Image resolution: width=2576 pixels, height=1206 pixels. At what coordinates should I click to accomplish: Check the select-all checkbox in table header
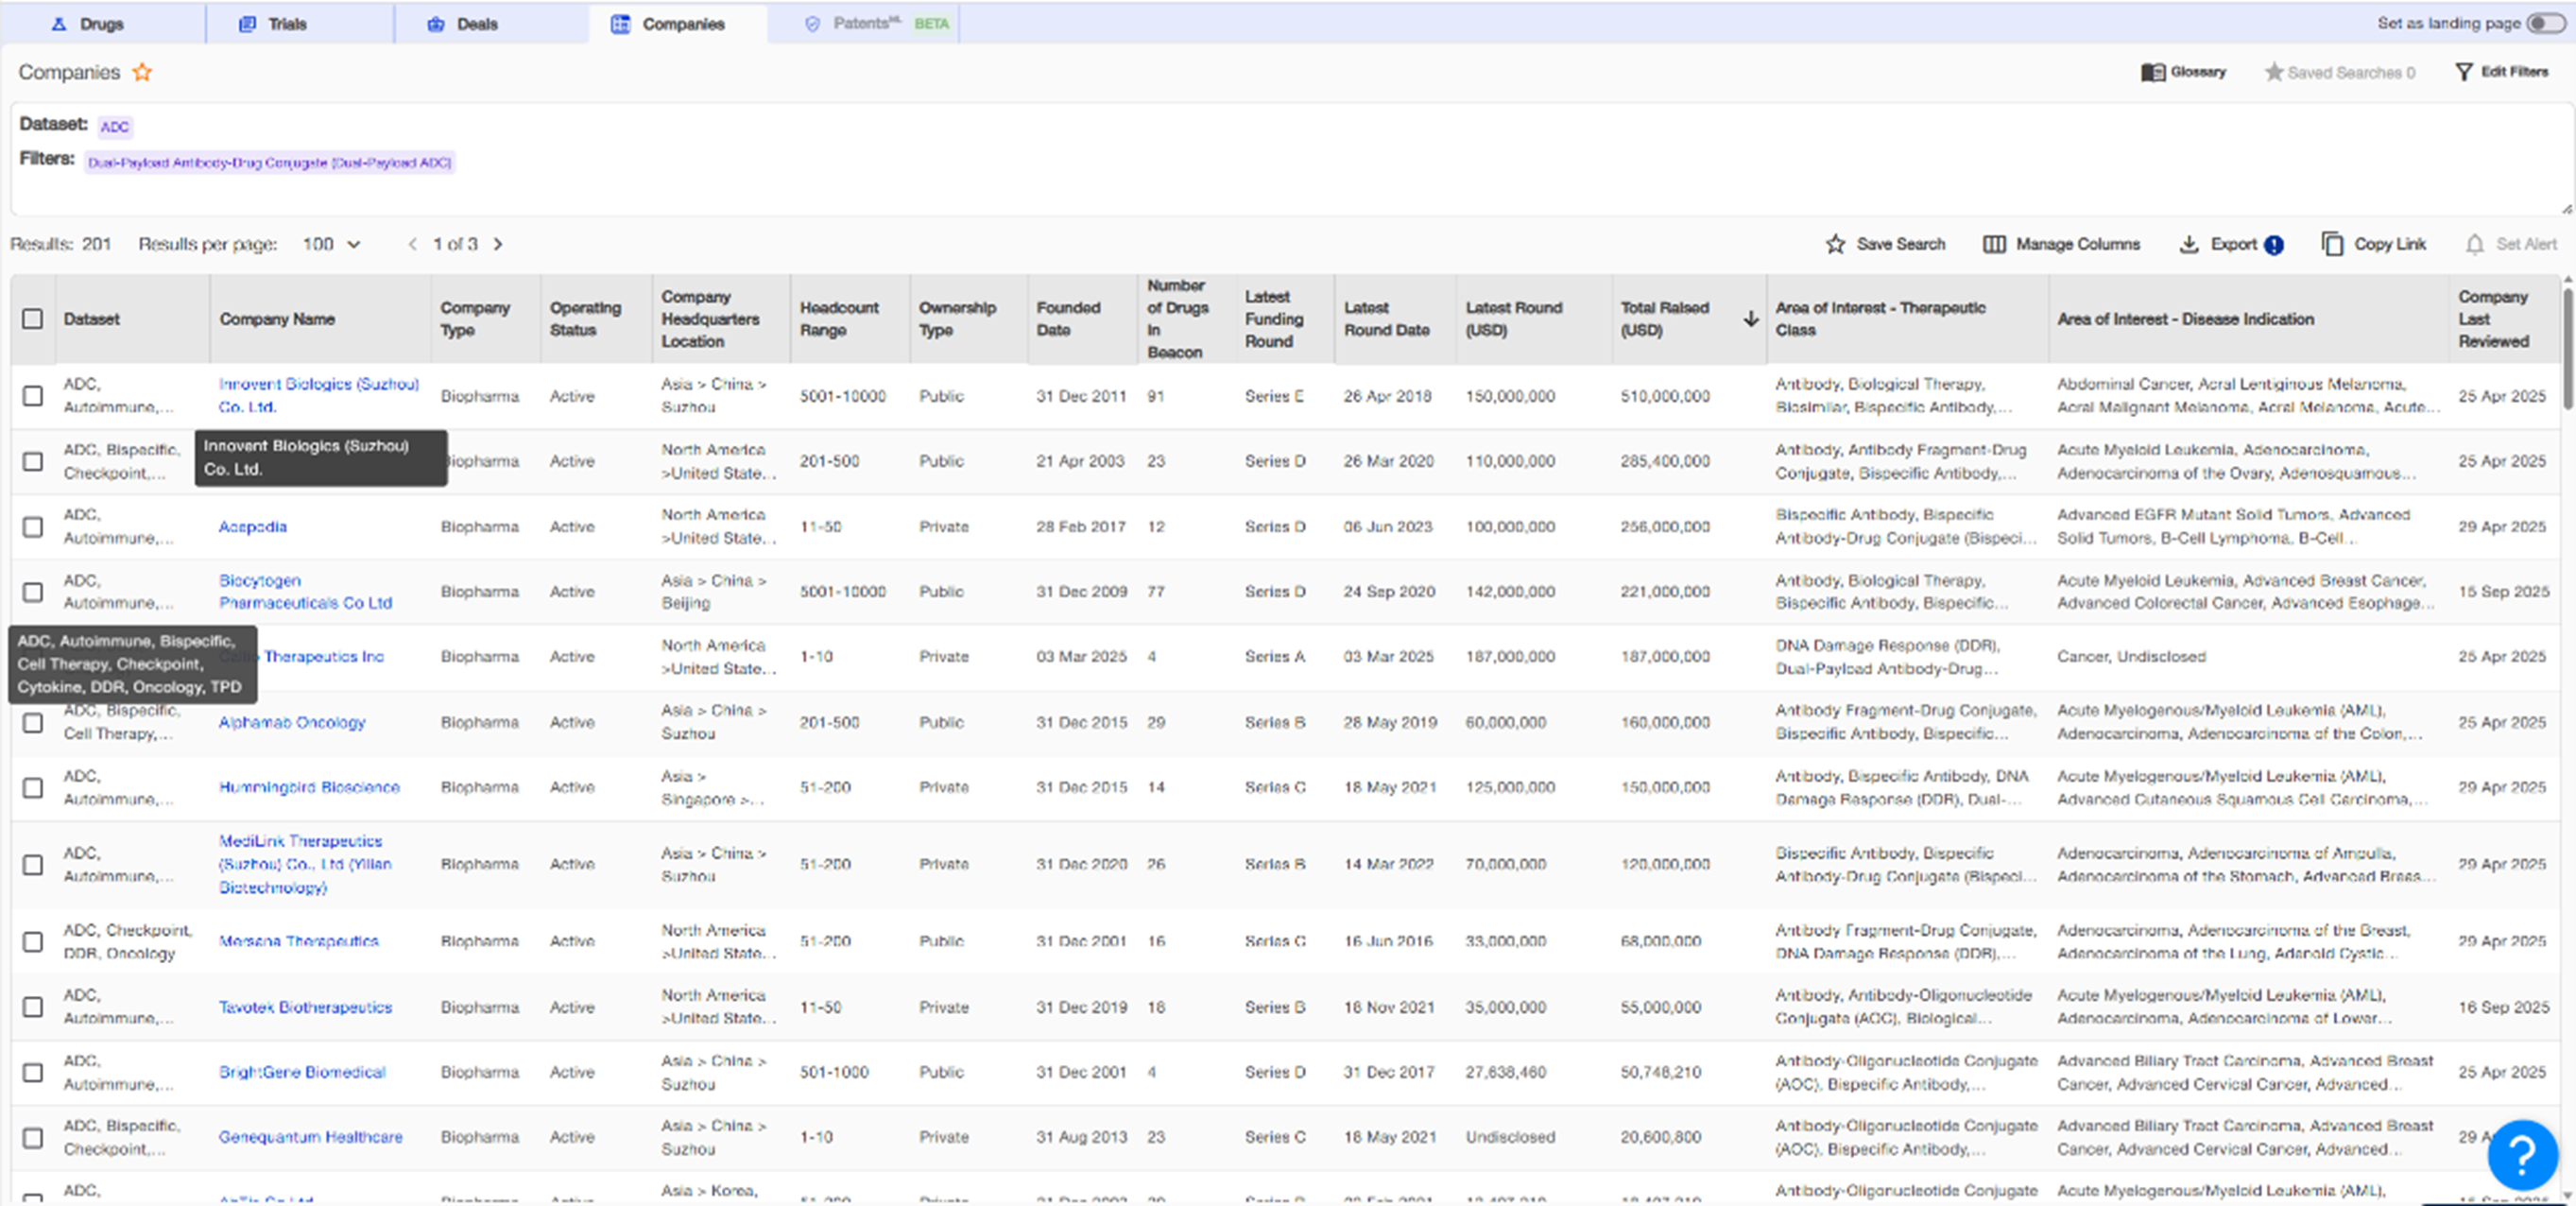[x=33, y=319]
